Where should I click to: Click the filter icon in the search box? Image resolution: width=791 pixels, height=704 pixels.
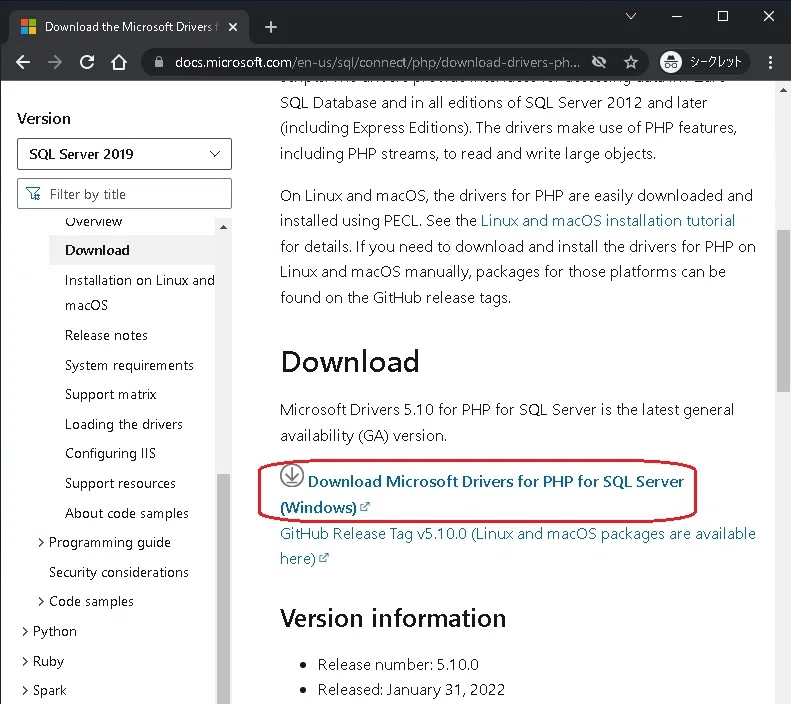(x=33, y=194)
